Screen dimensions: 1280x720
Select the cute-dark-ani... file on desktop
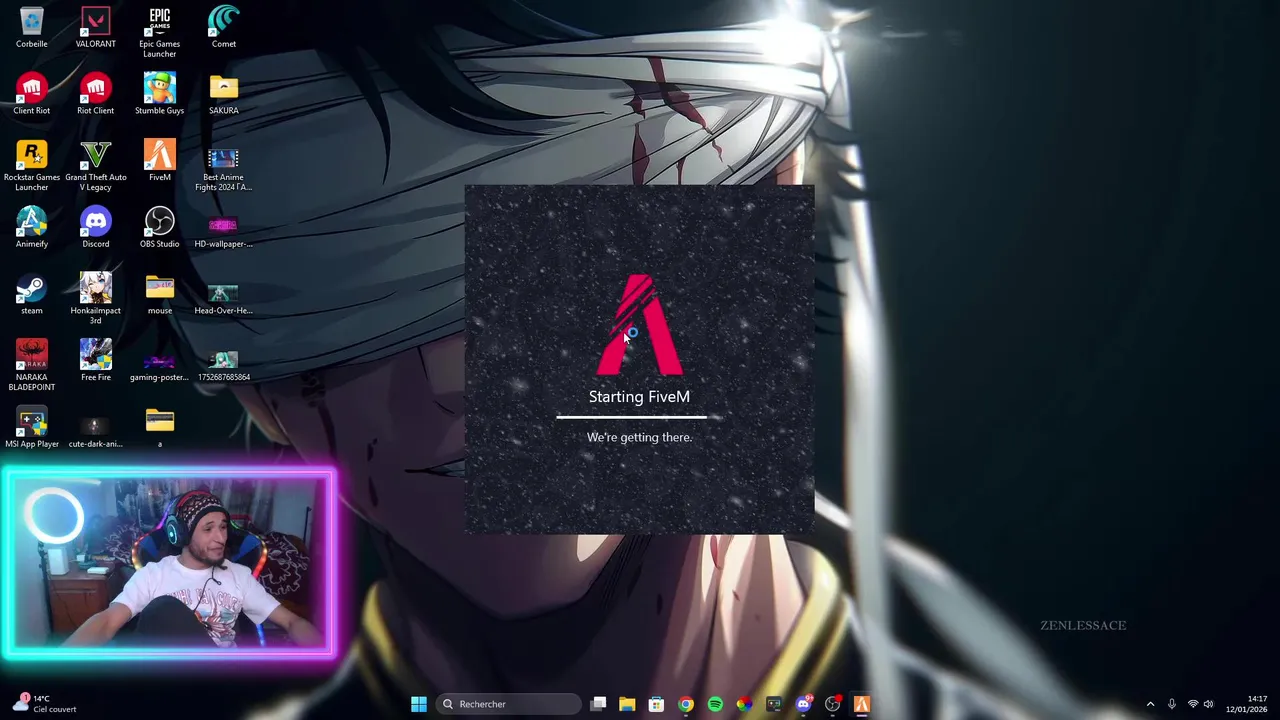pyautogui.click(x=96, y=432)
